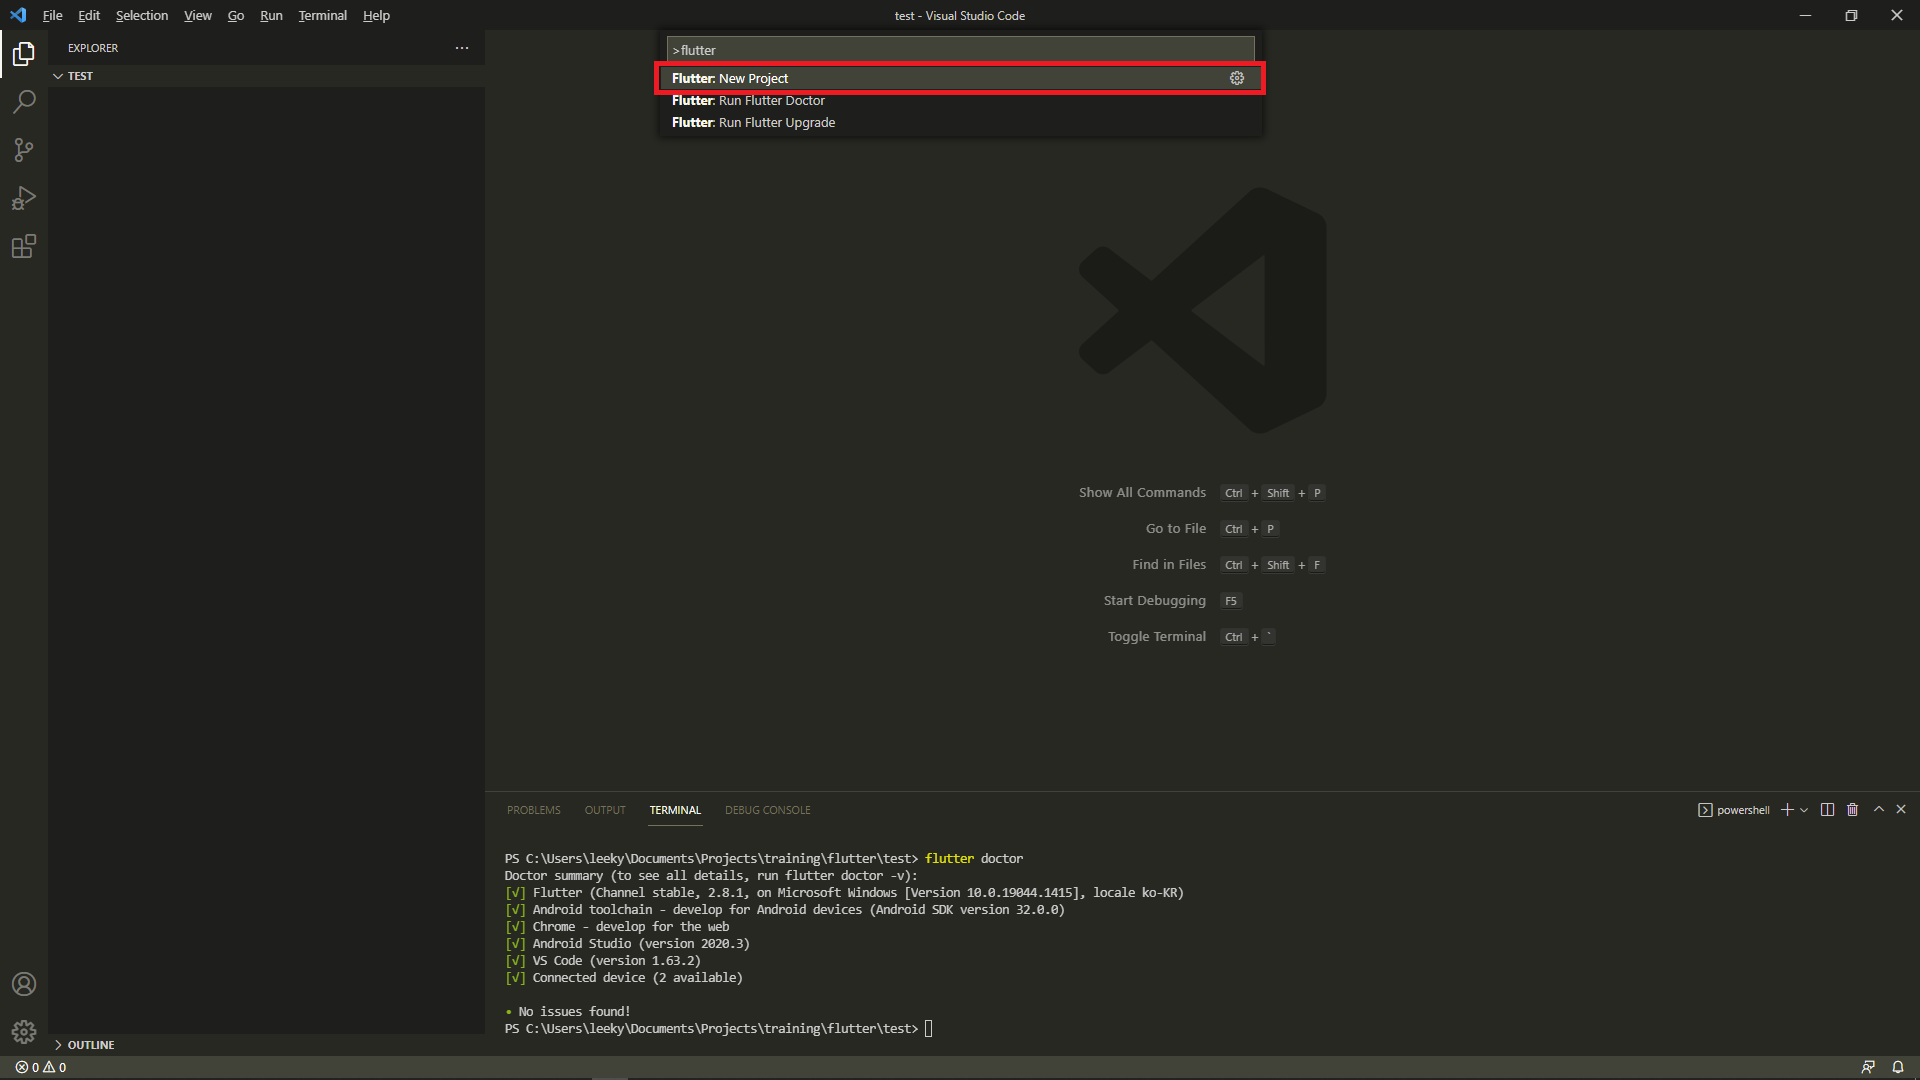
Task: Add a new terminal with plus icon
Action: [x=1787, y=810]
